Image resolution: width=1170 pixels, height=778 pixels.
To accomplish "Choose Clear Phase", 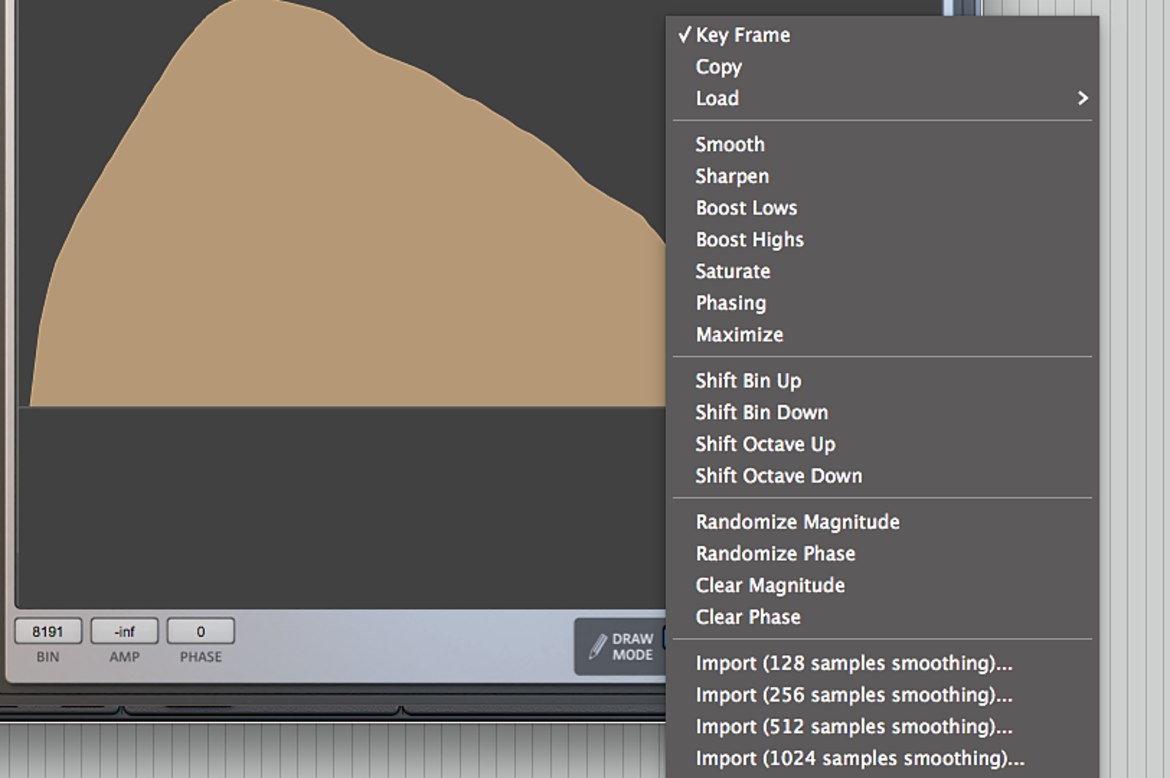I will [x=882, y=617].
